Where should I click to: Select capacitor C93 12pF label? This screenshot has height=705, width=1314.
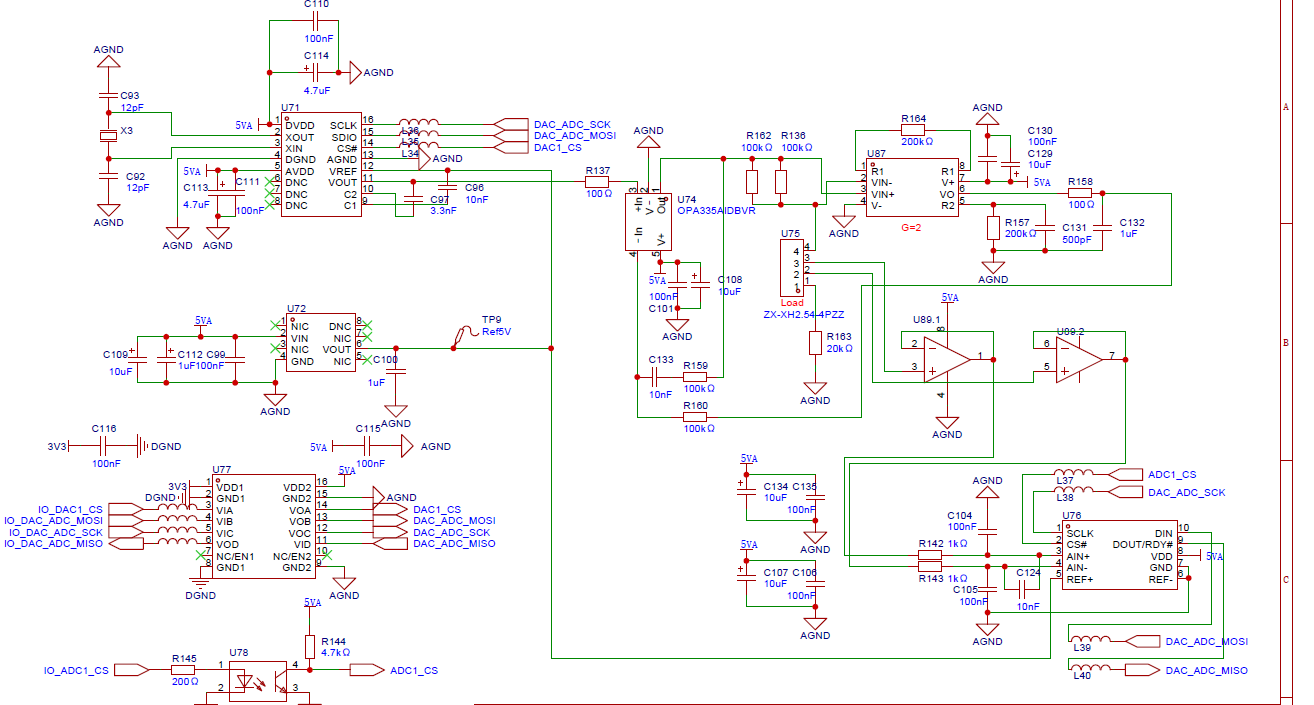point(132,100)
